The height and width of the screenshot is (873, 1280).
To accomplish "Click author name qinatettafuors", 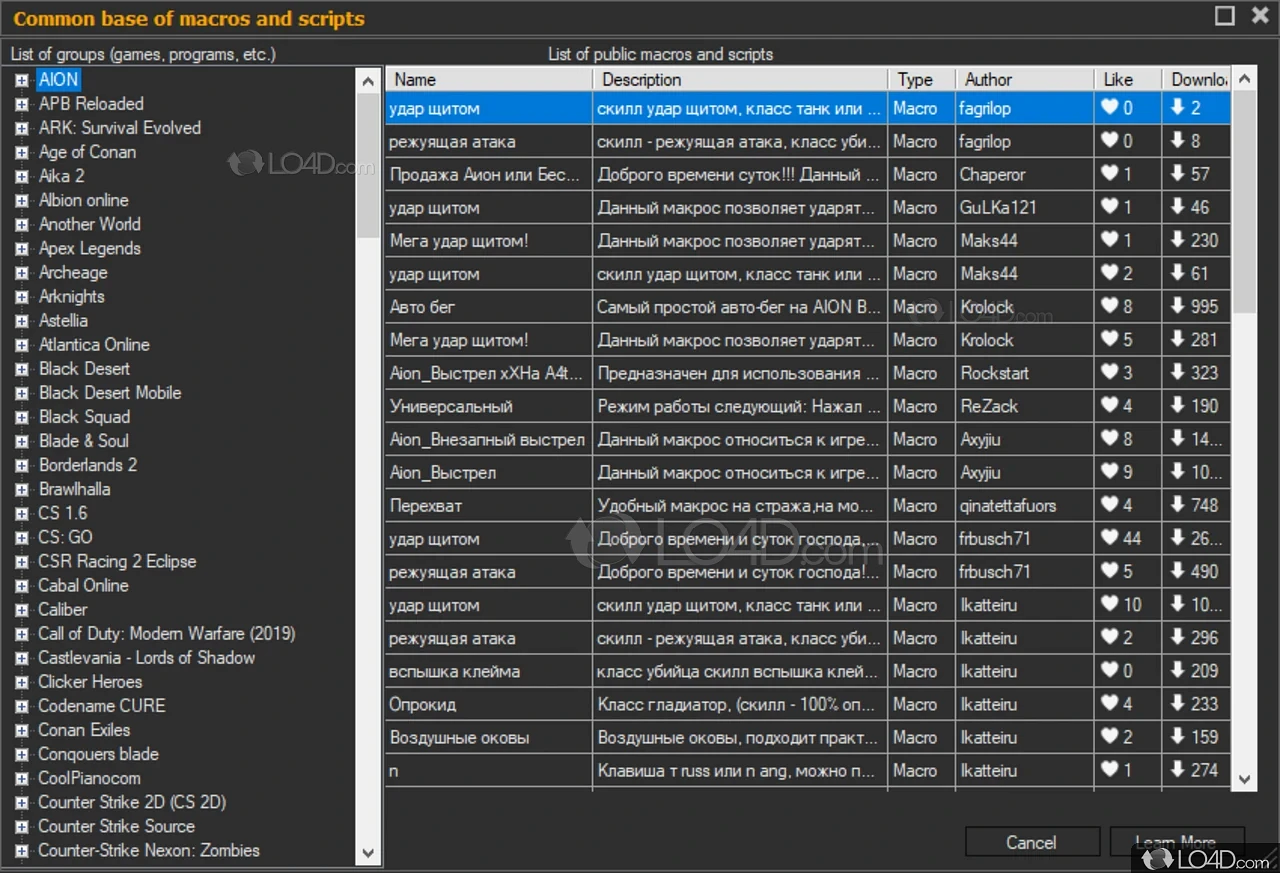I will click(x=1008, y=506).
